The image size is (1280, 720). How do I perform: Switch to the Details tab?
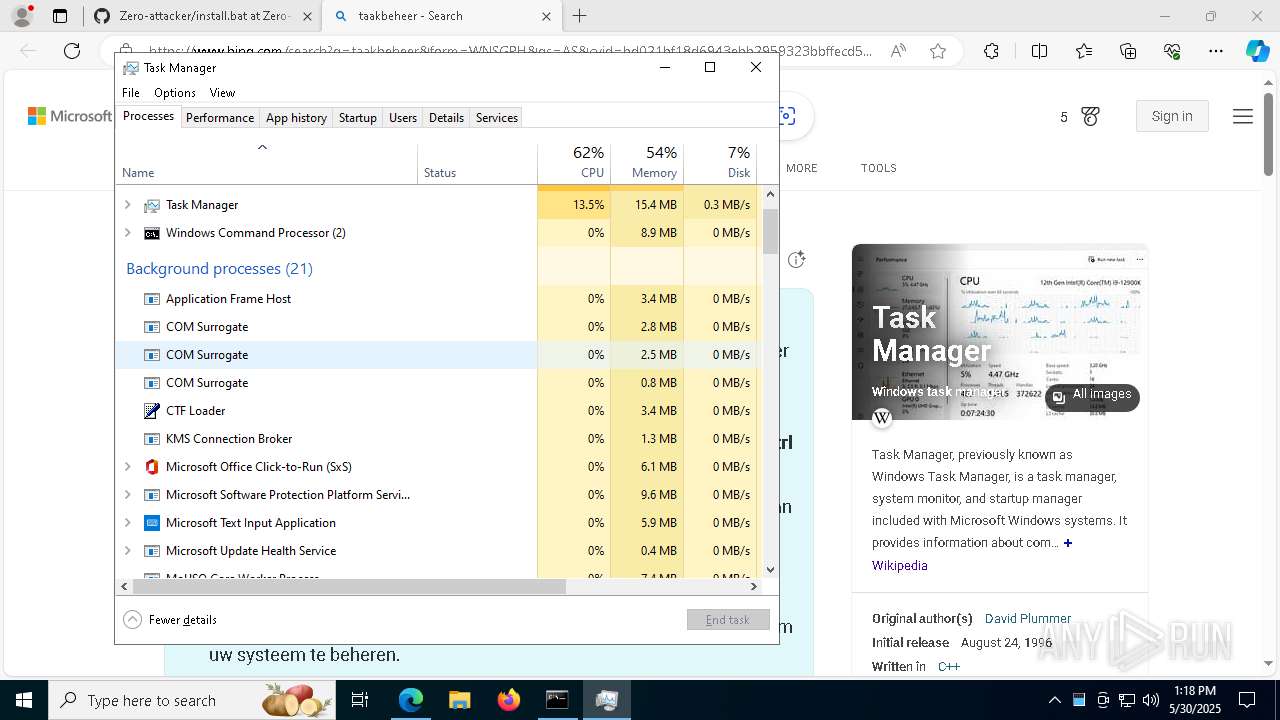click(446, 117)
